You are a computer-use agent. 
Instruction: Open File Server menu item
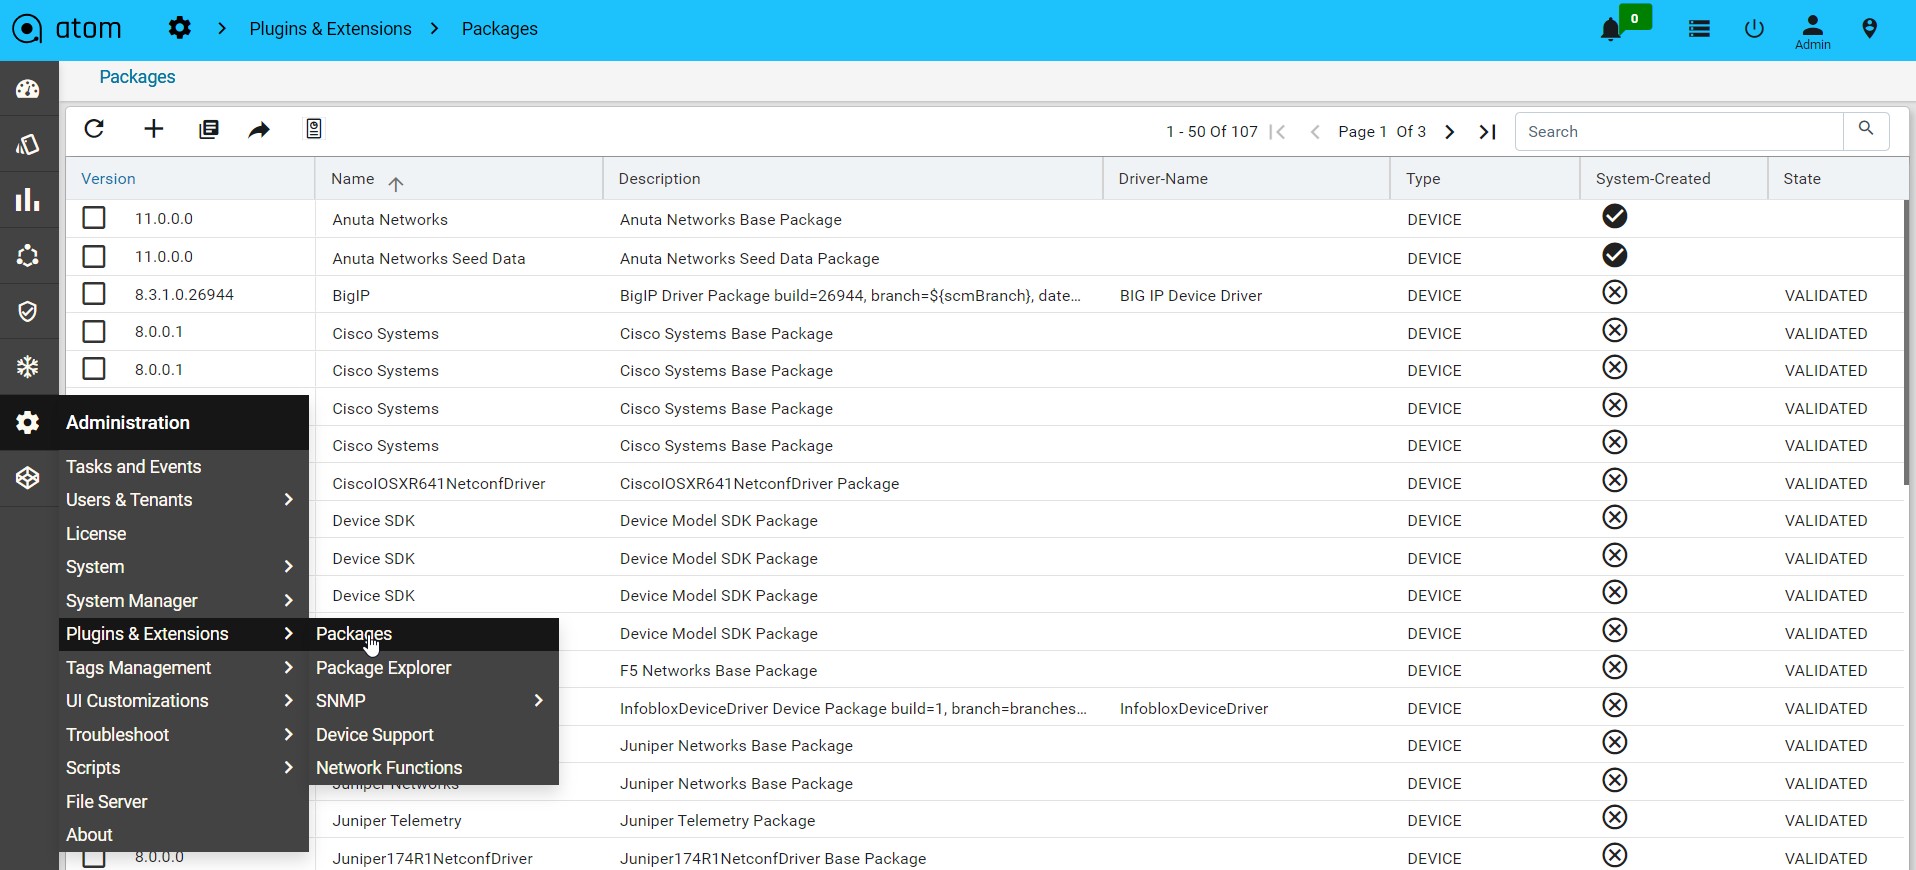(x=106, y=802)
